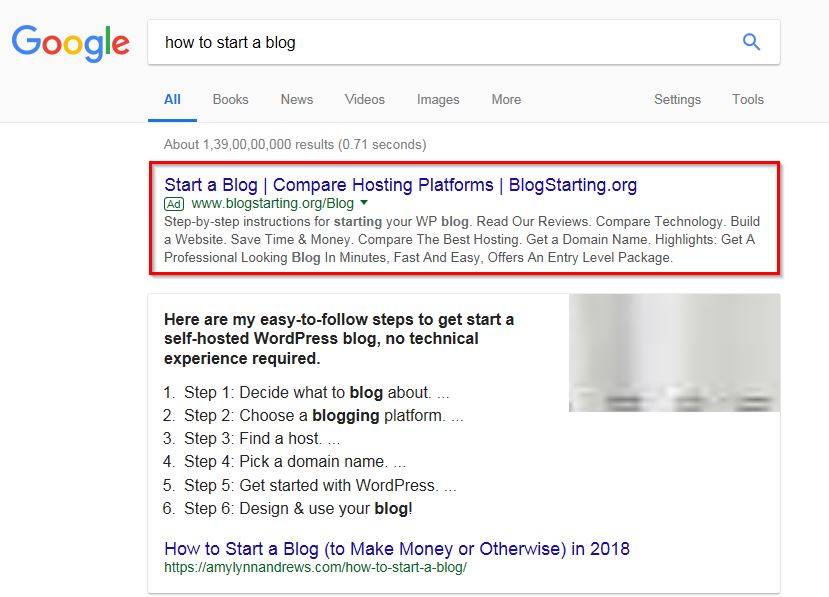Open the Videos tab

[365, 99]
